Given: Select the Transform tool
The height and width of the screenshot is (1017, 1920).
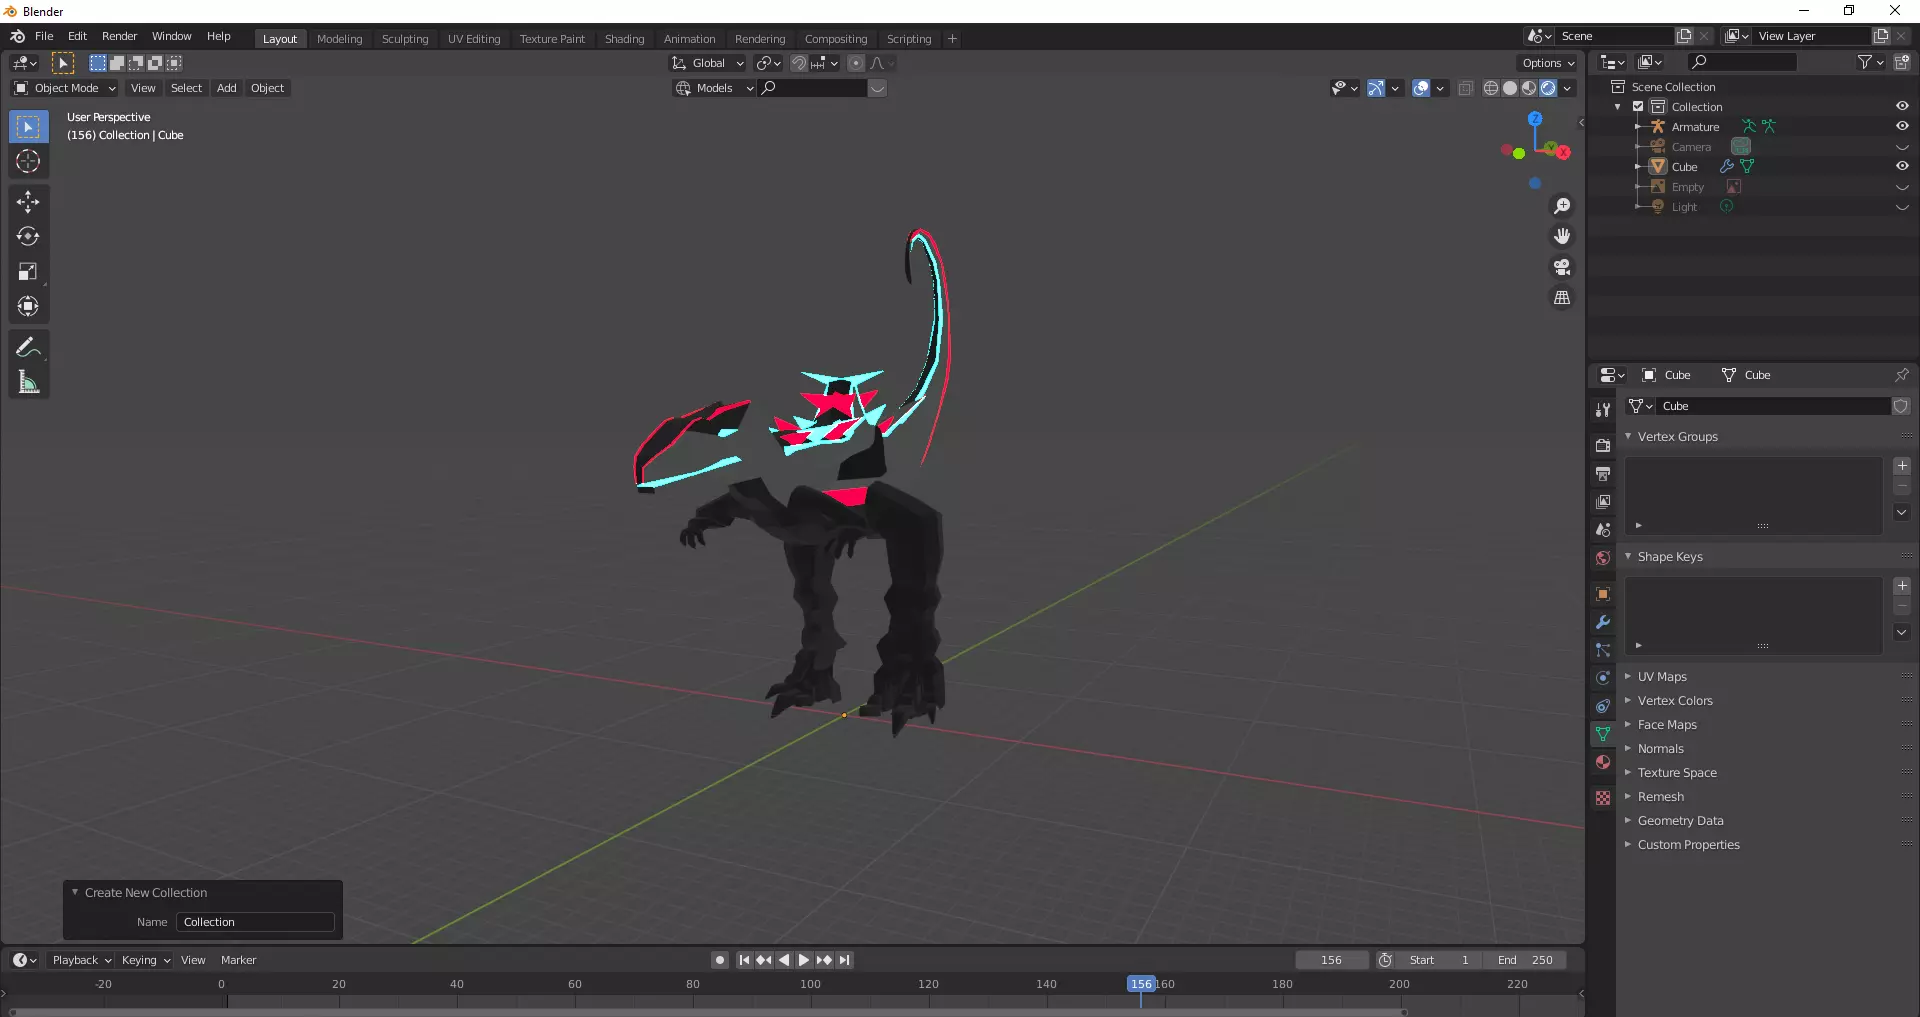Looking at the screenshot, I should coord(28,306).
